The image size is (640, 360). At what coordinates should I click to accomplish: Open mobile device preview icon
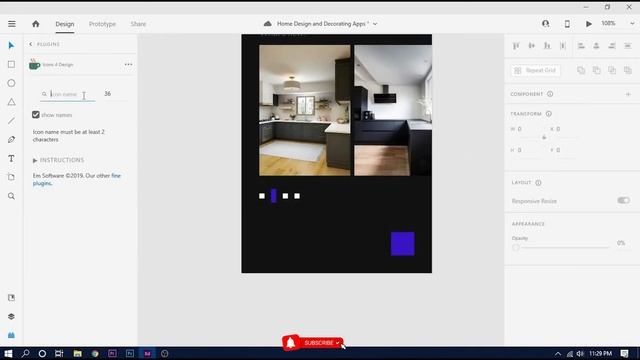pyautogui.click(x=567, y=24)
